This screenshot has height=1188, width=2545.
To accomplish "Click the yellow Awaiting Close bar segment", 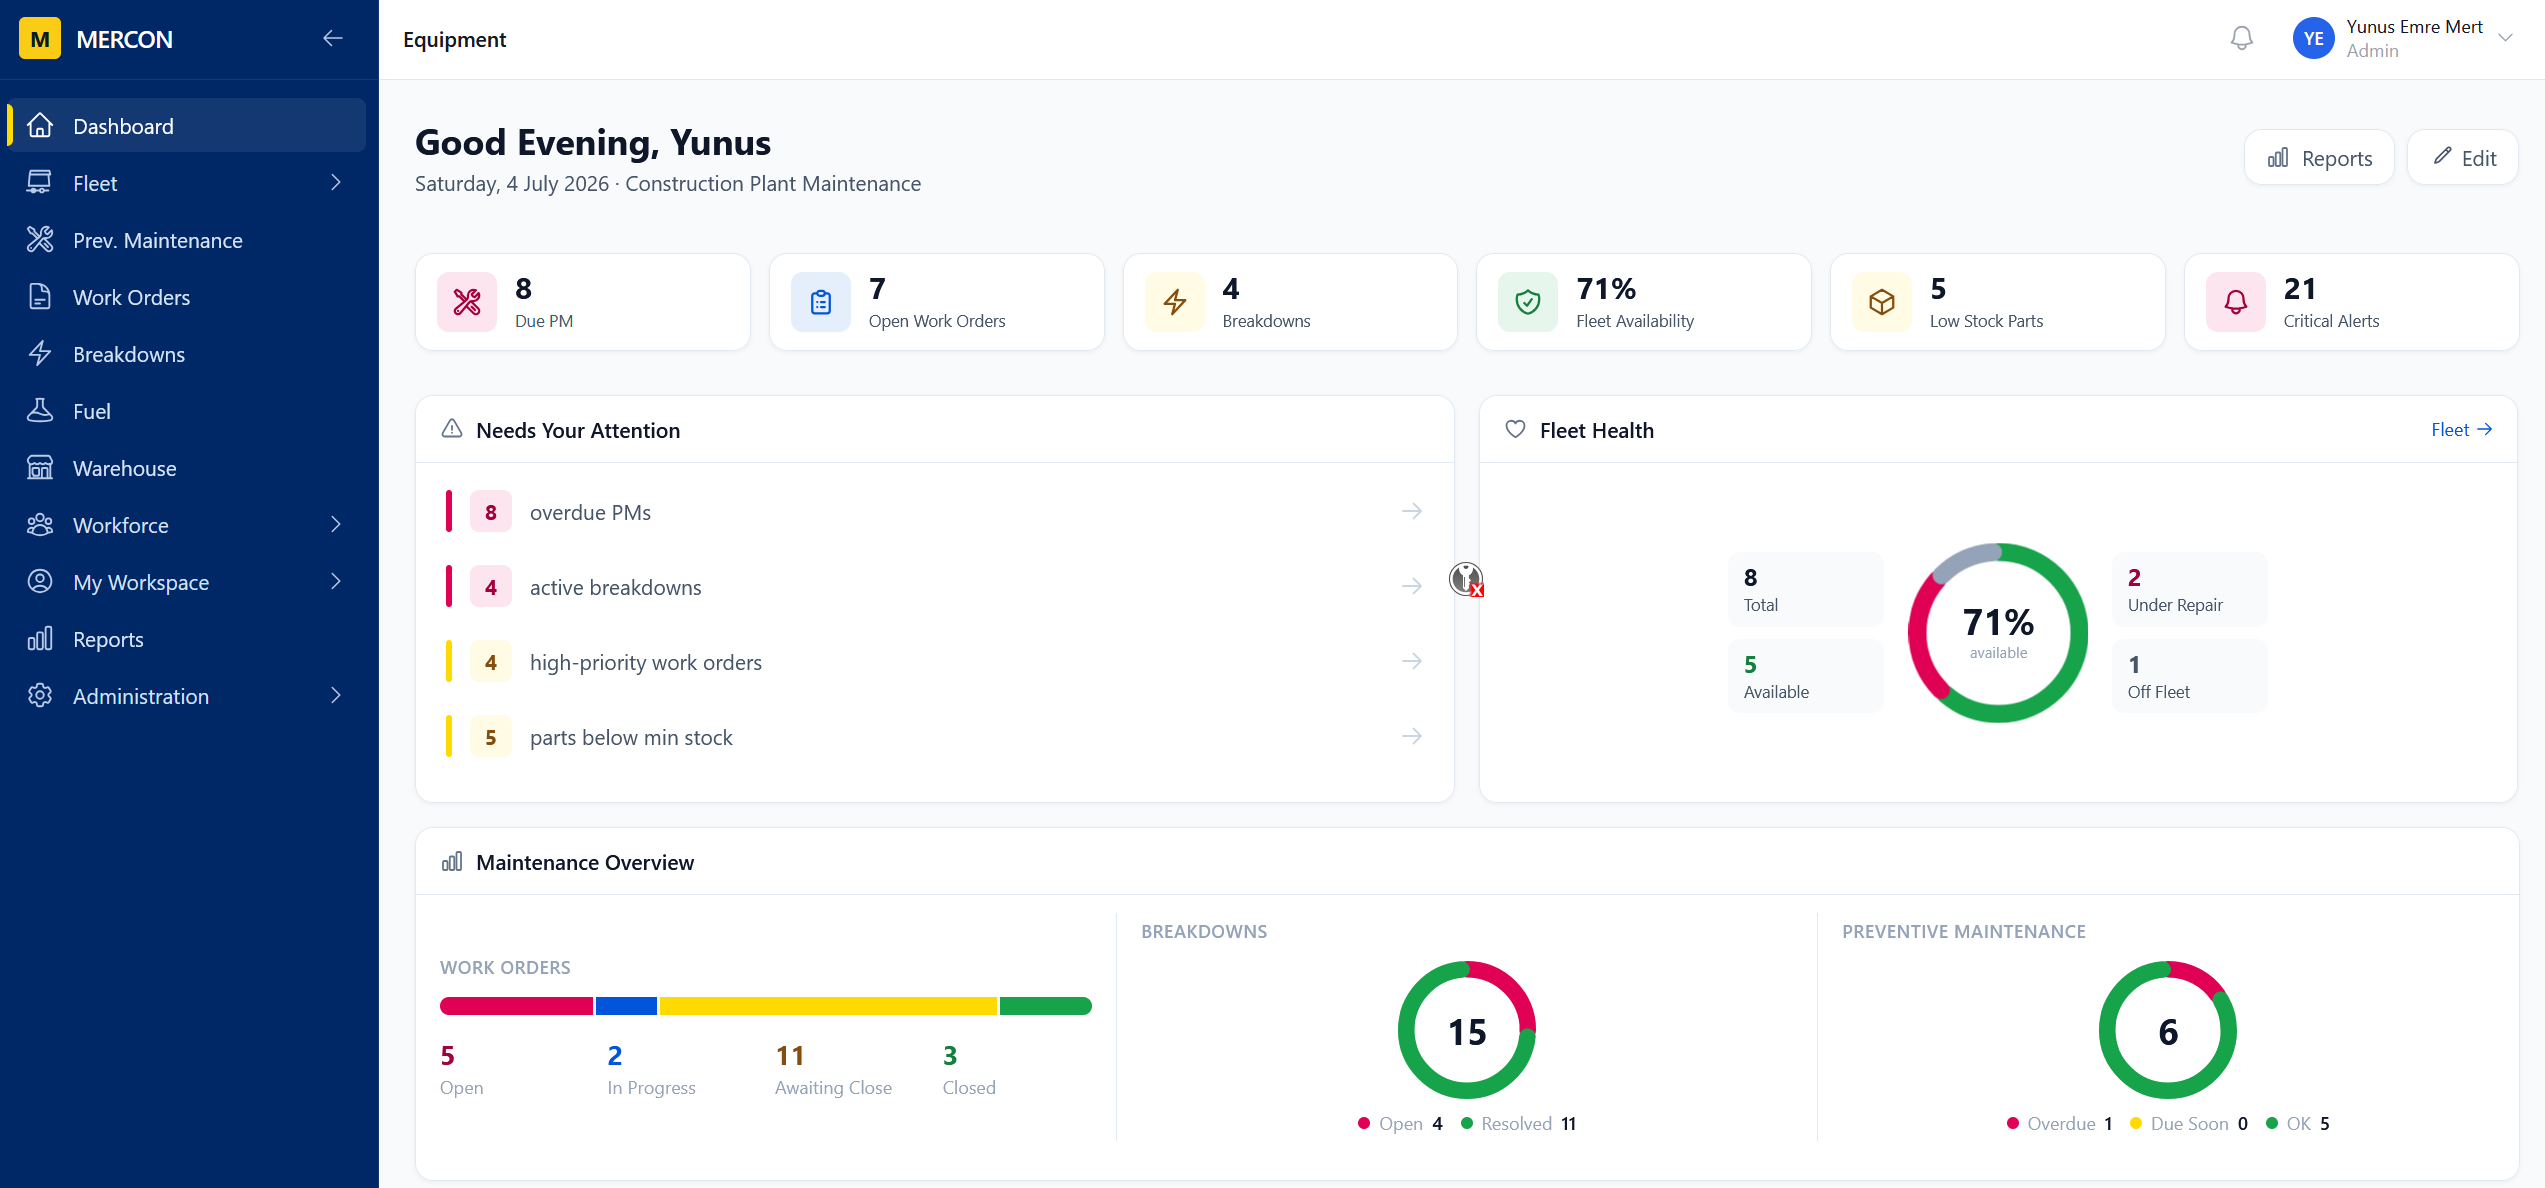I will (x=828, y=1006).
